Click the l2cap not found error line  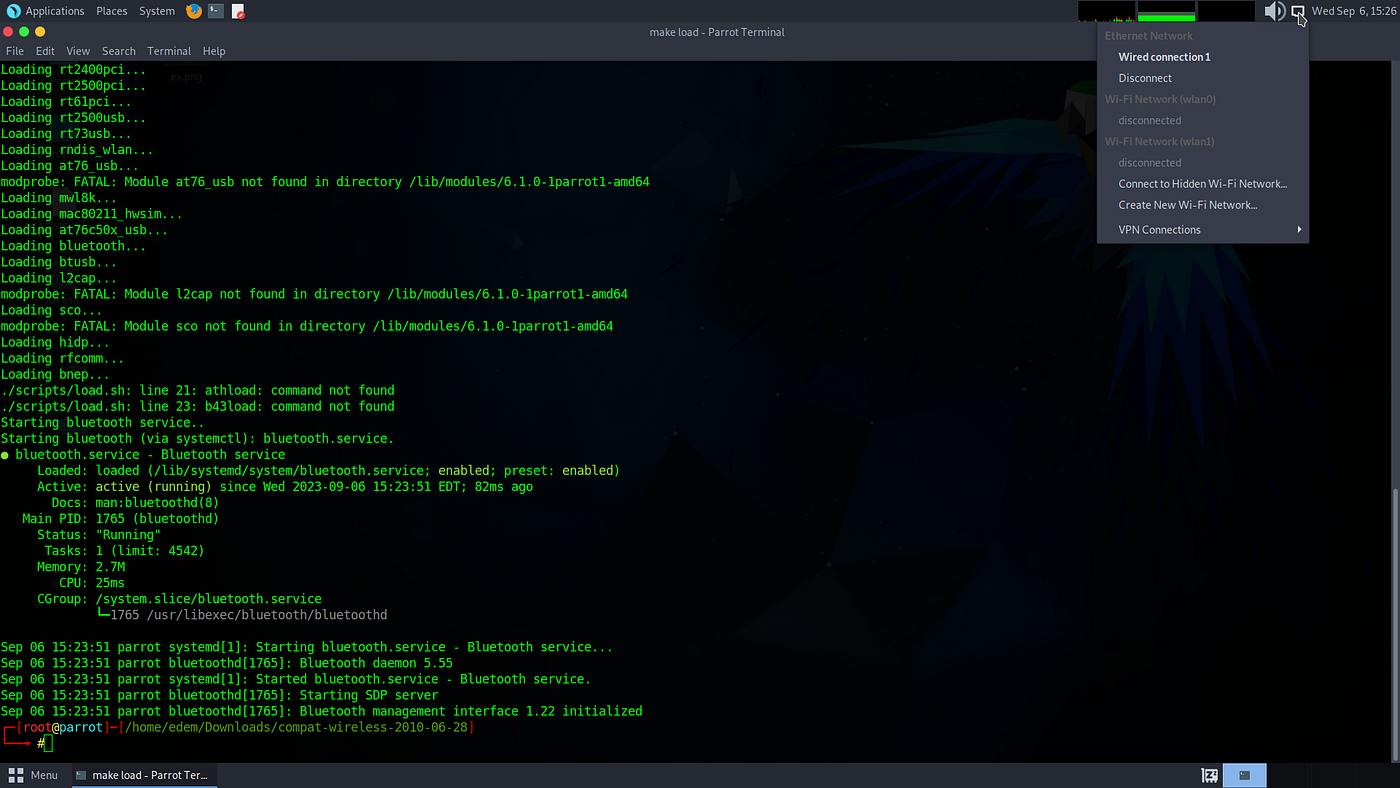pos(314,294)
